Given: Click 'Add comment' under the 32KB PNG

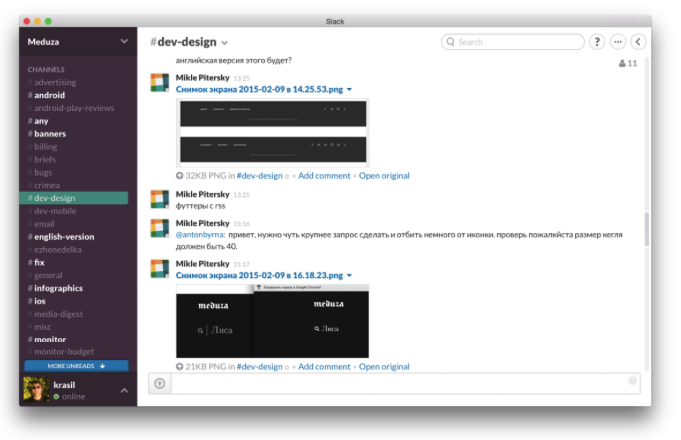Looking at the screenshot, I should coord(324,175).
